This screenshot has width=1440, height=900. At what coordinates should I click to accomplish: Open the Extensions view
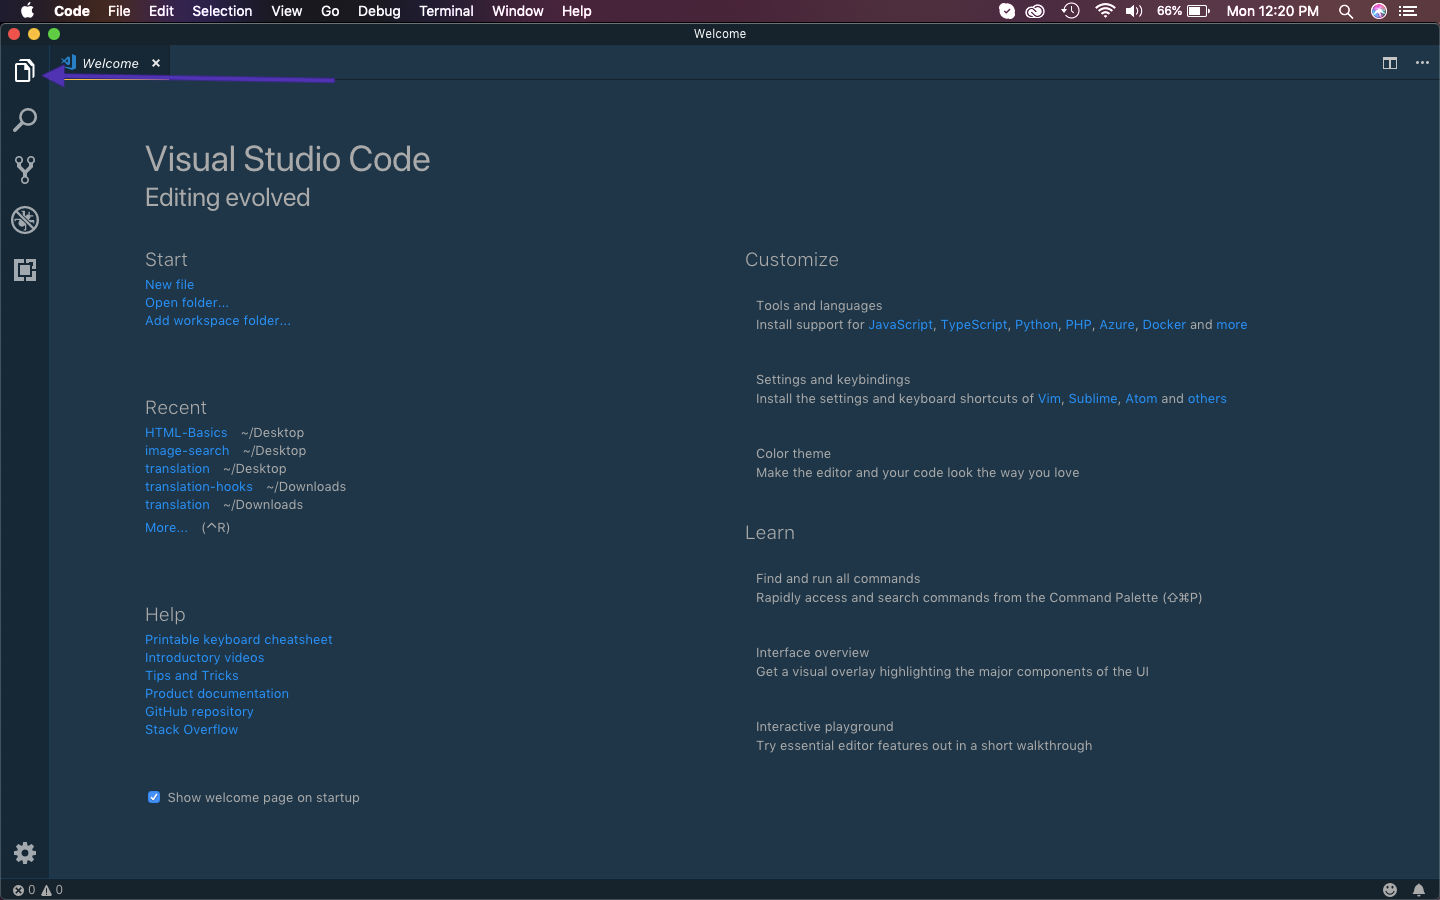click(24, 270)
